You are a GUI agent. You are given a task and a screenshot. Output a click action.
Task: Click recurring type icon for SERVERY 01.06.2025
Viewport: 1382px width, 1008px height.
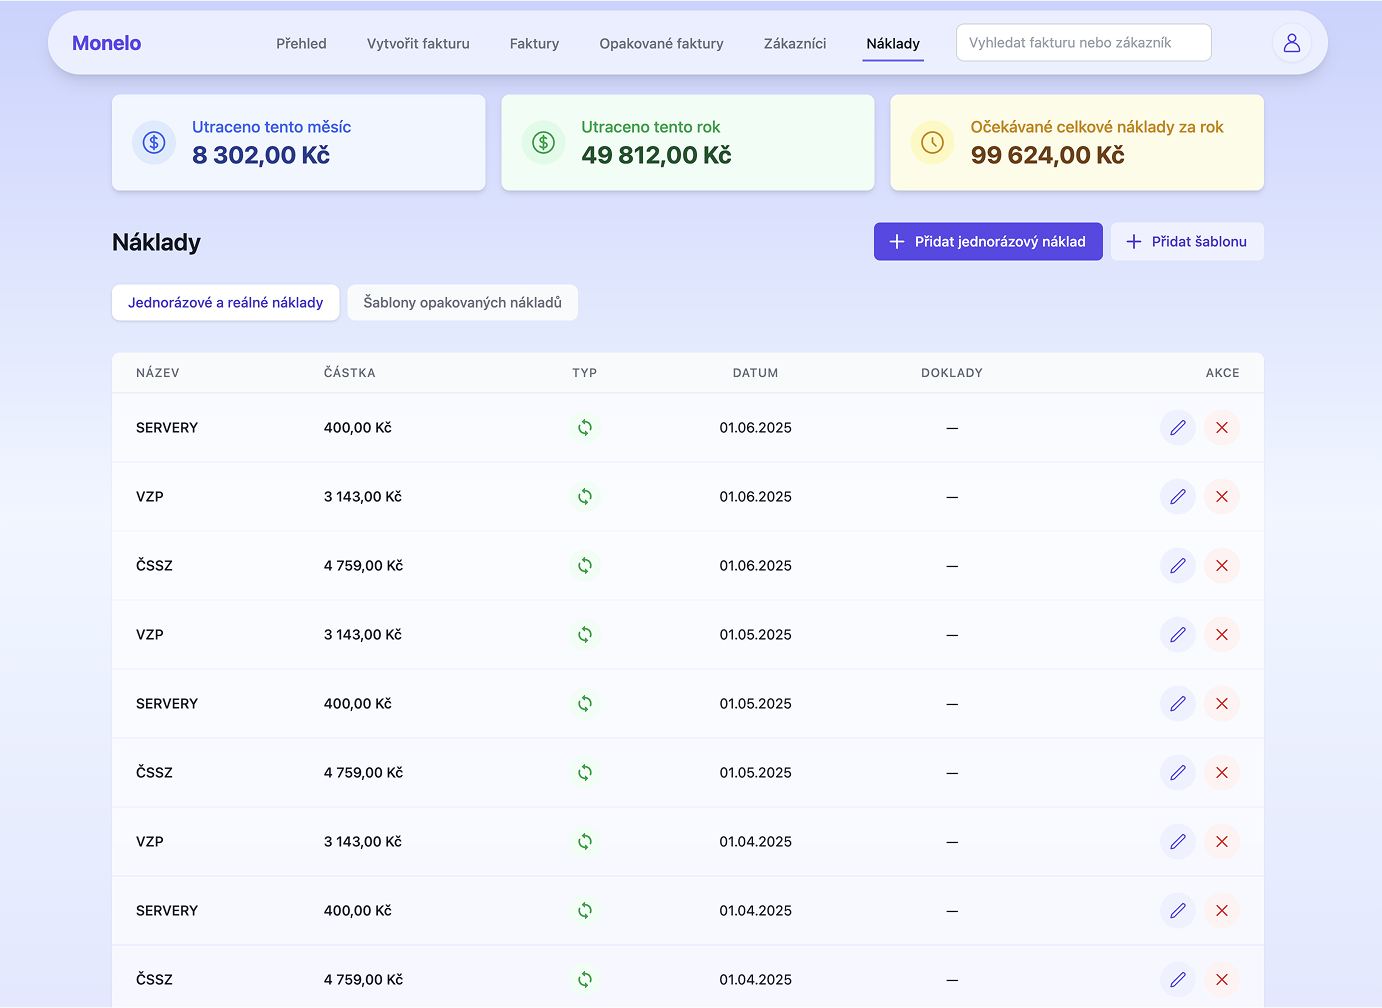[x=585, y=428]
